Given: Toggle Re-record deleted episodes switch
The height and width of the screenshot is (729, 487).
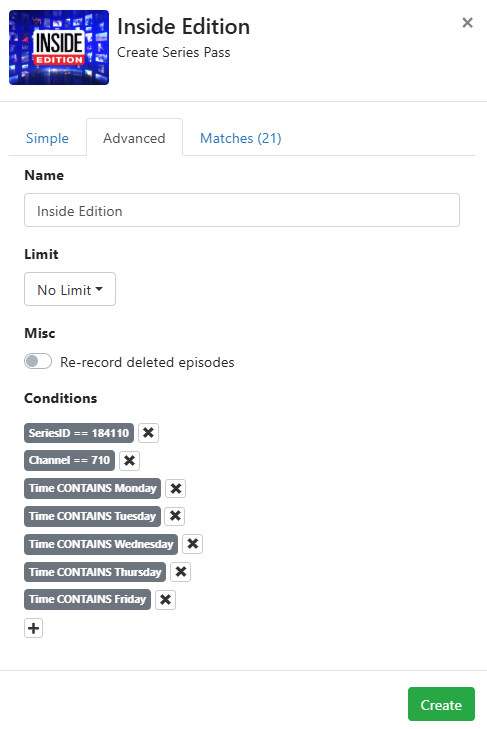Looking at the screenshot, I should pos(38,361).
